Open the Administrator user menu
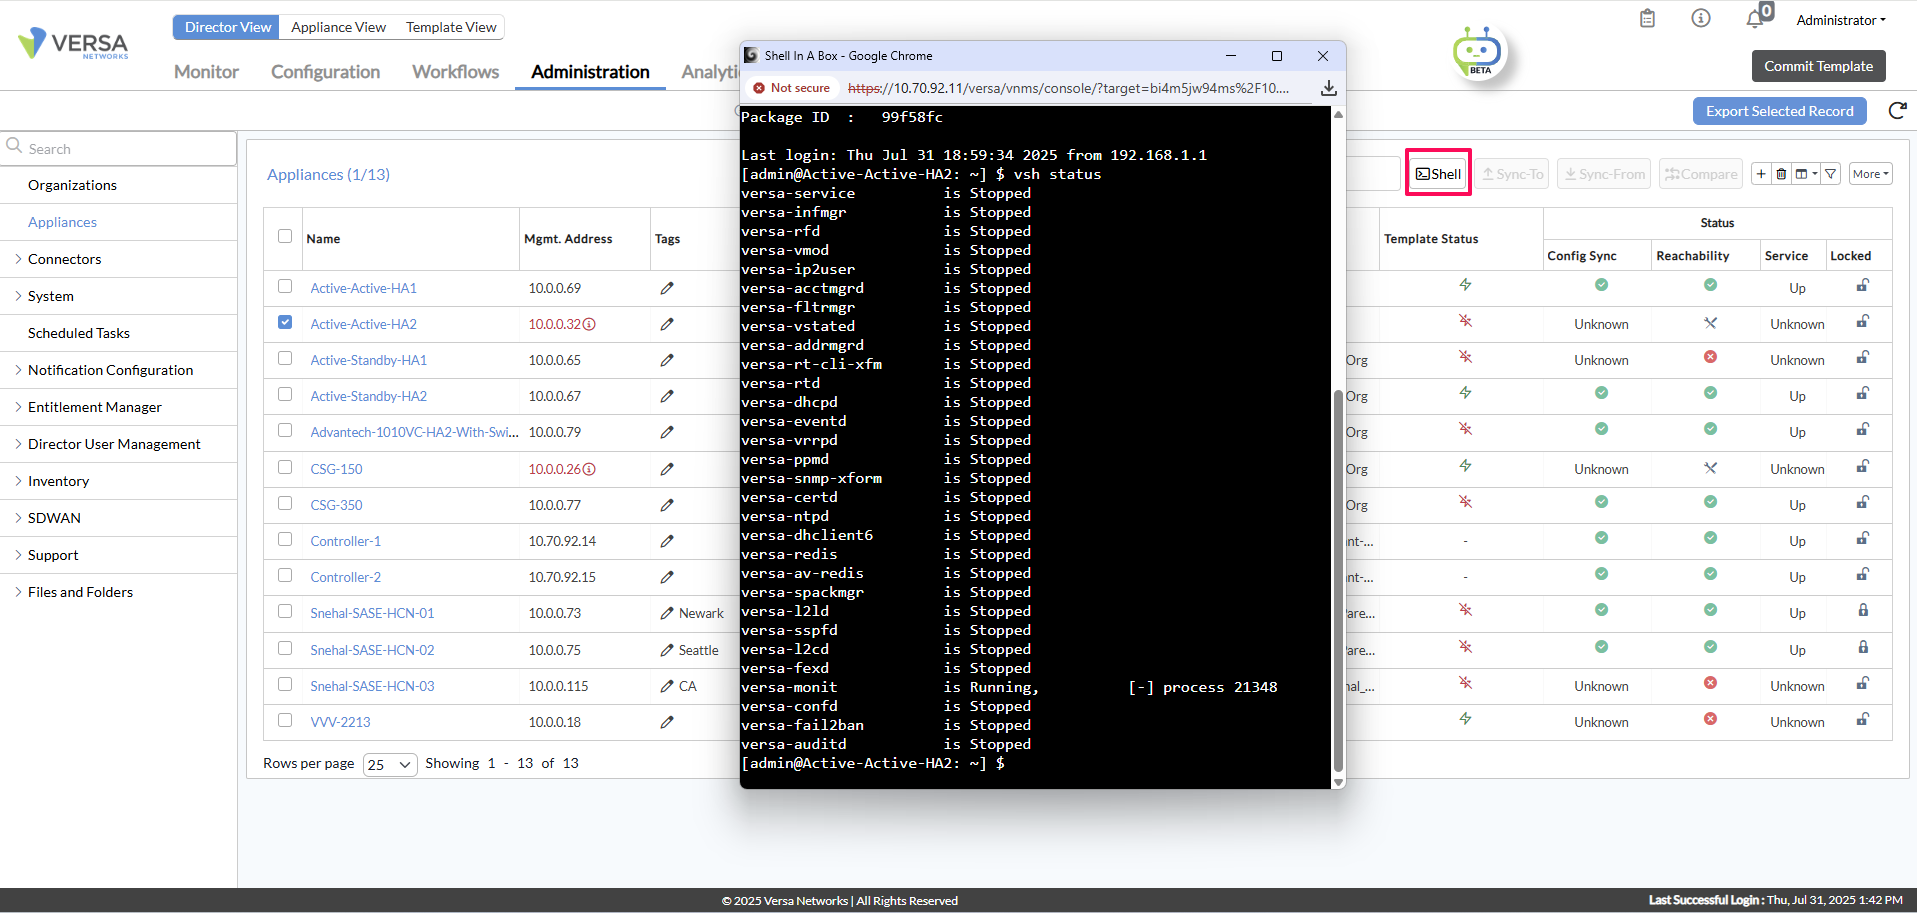 coord(1841,20)
